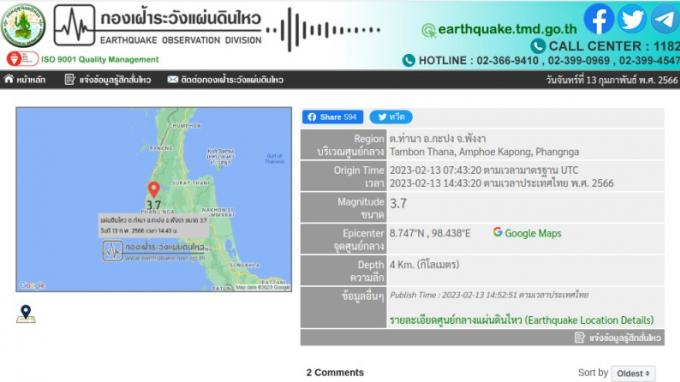Screen dimensions: 680x382
Task: Open the Facebook page icon in header
Action: [599, 19]
